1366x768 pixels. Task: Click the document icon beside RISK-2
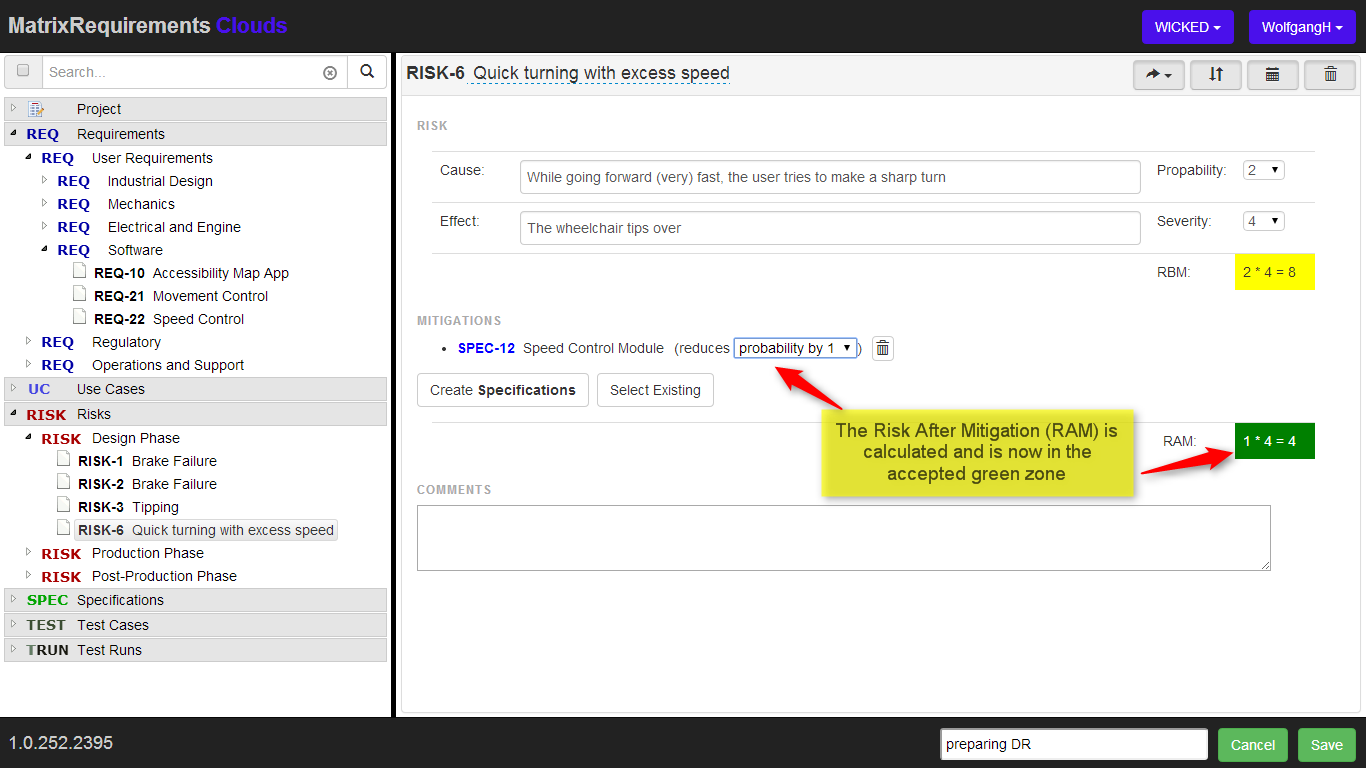(64, 483)
